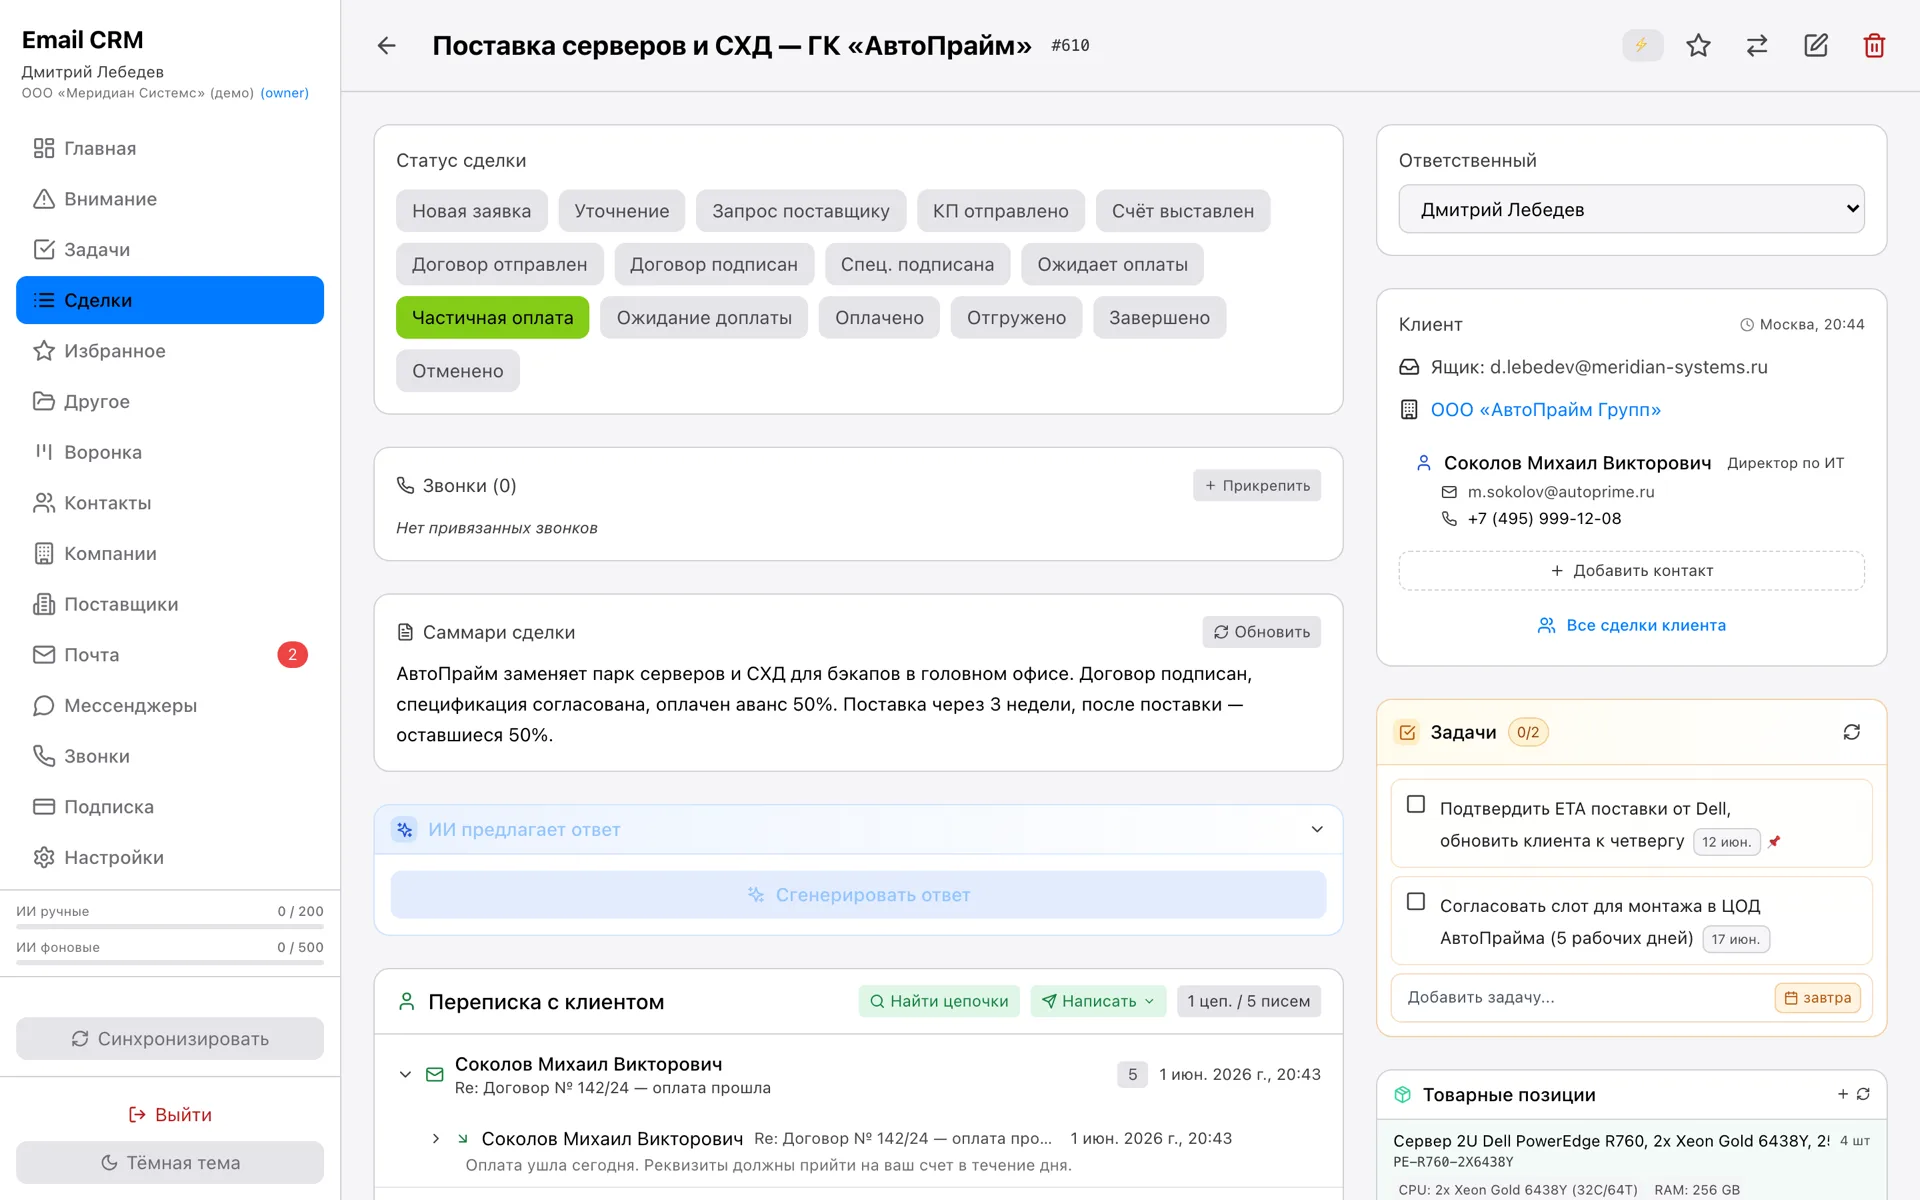Click the transfer arrows icon in header
The width and height of the screenshot is (1920, 1200).
[x=1757, y=45]
